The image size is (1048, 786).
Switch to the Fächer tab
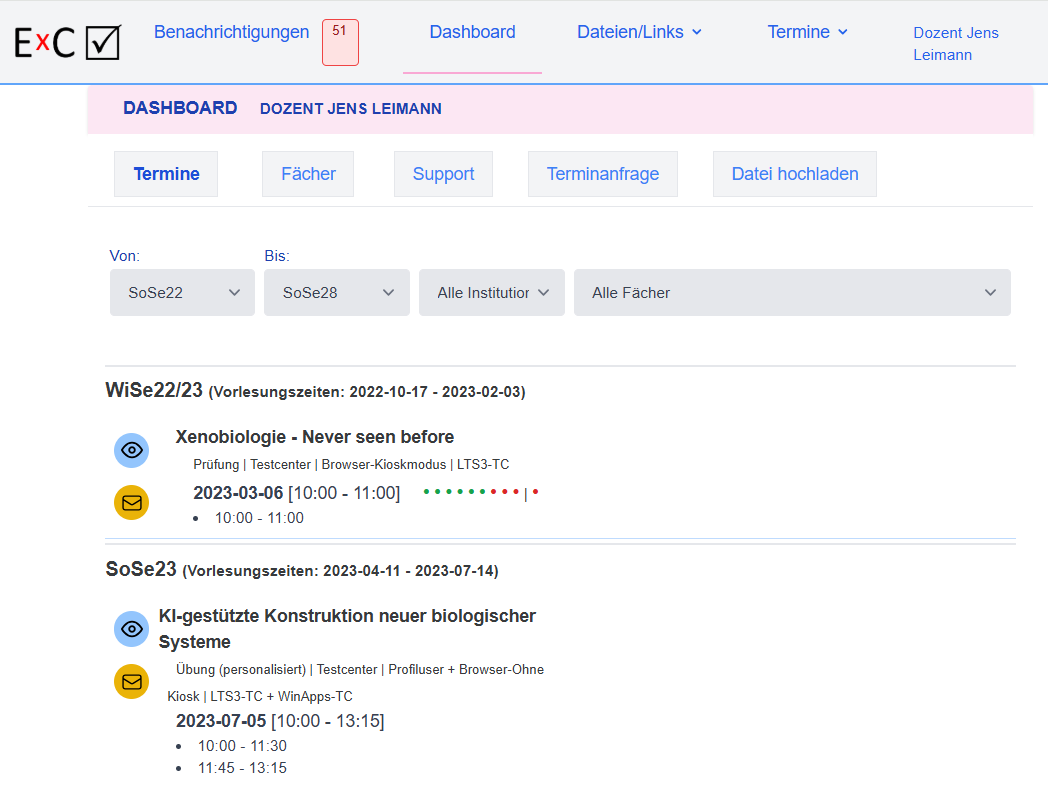pyautogui.click(x=308, y=174)
